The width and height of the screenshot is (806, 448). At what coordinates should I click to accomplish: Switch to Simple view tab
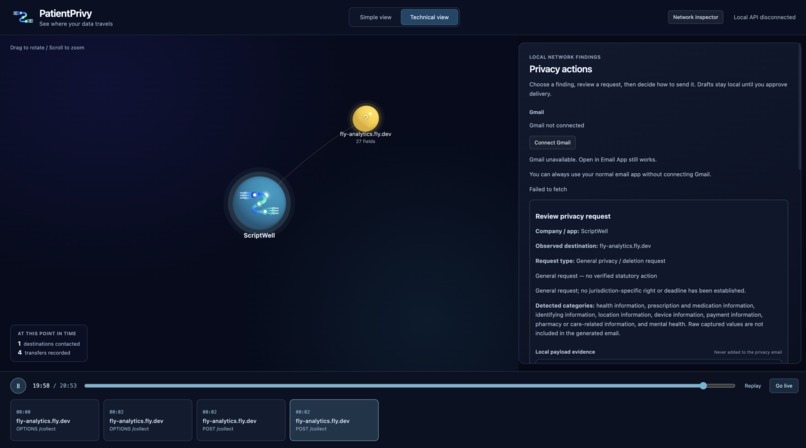pyautogui.click(x=375, y=17)
